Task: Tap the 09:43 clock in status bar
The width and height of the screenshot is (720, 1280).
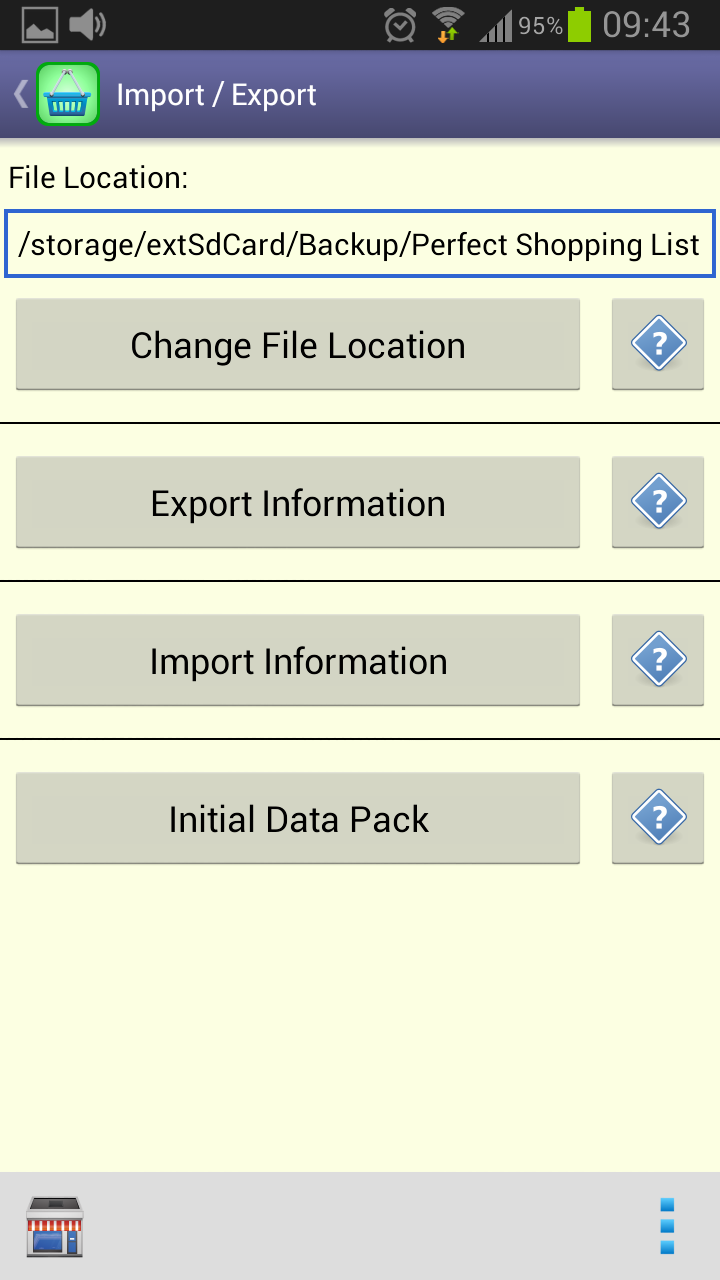Action: [647, 25]
